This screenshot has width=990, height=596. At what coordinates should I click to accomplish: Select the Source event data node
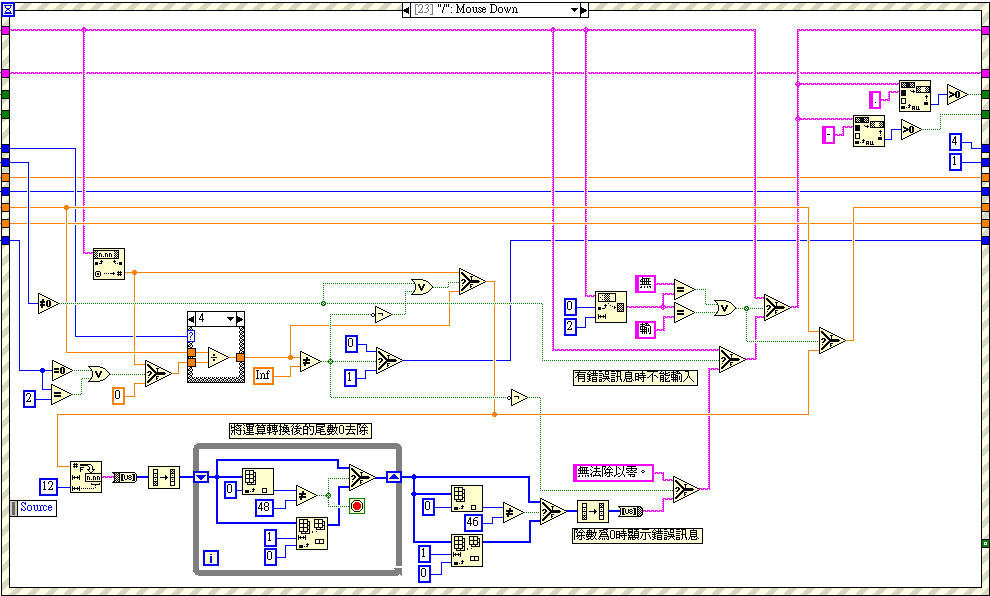point(33,508)
